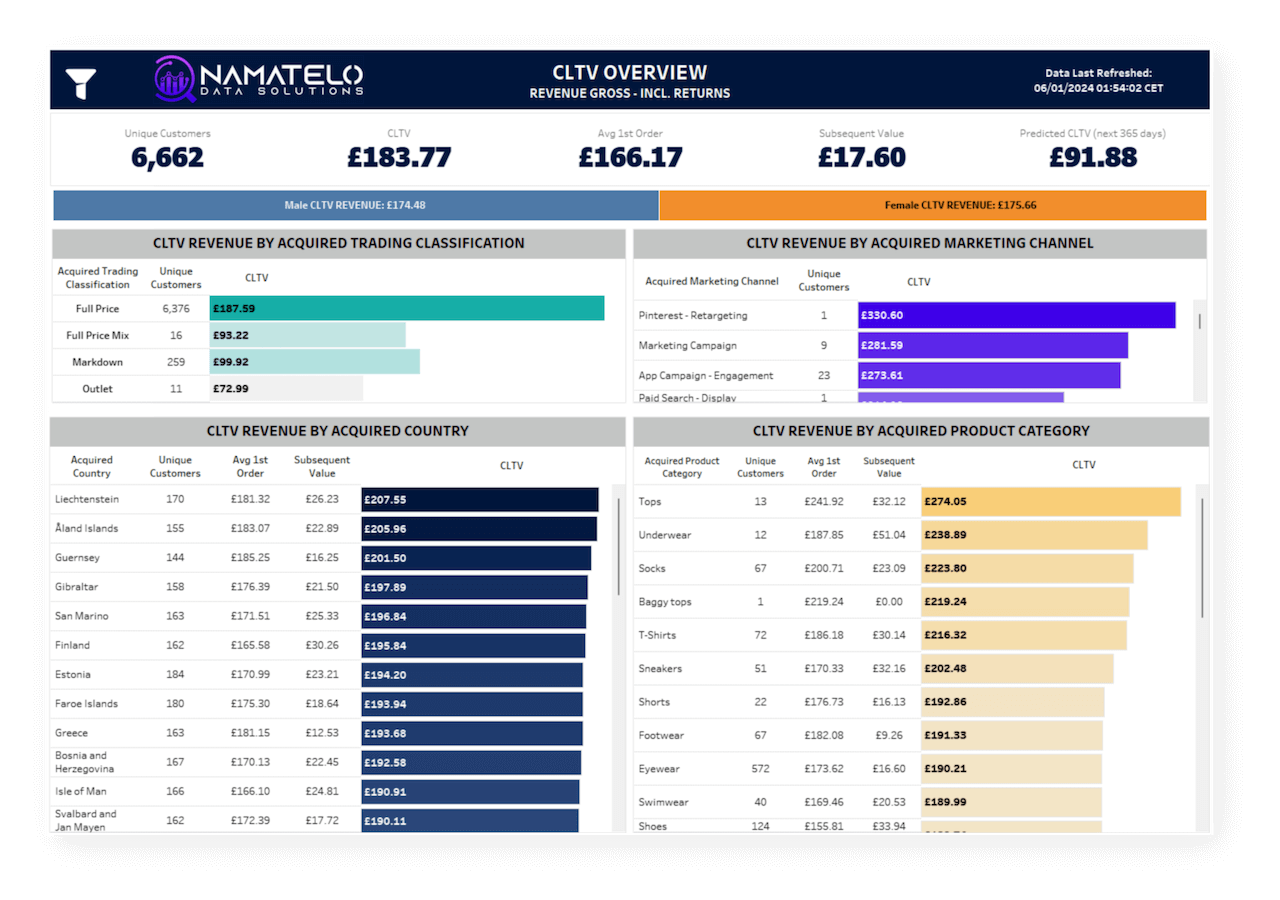Select the Åland Islands row label
The image size is (1280, 900).
(86, 528)
